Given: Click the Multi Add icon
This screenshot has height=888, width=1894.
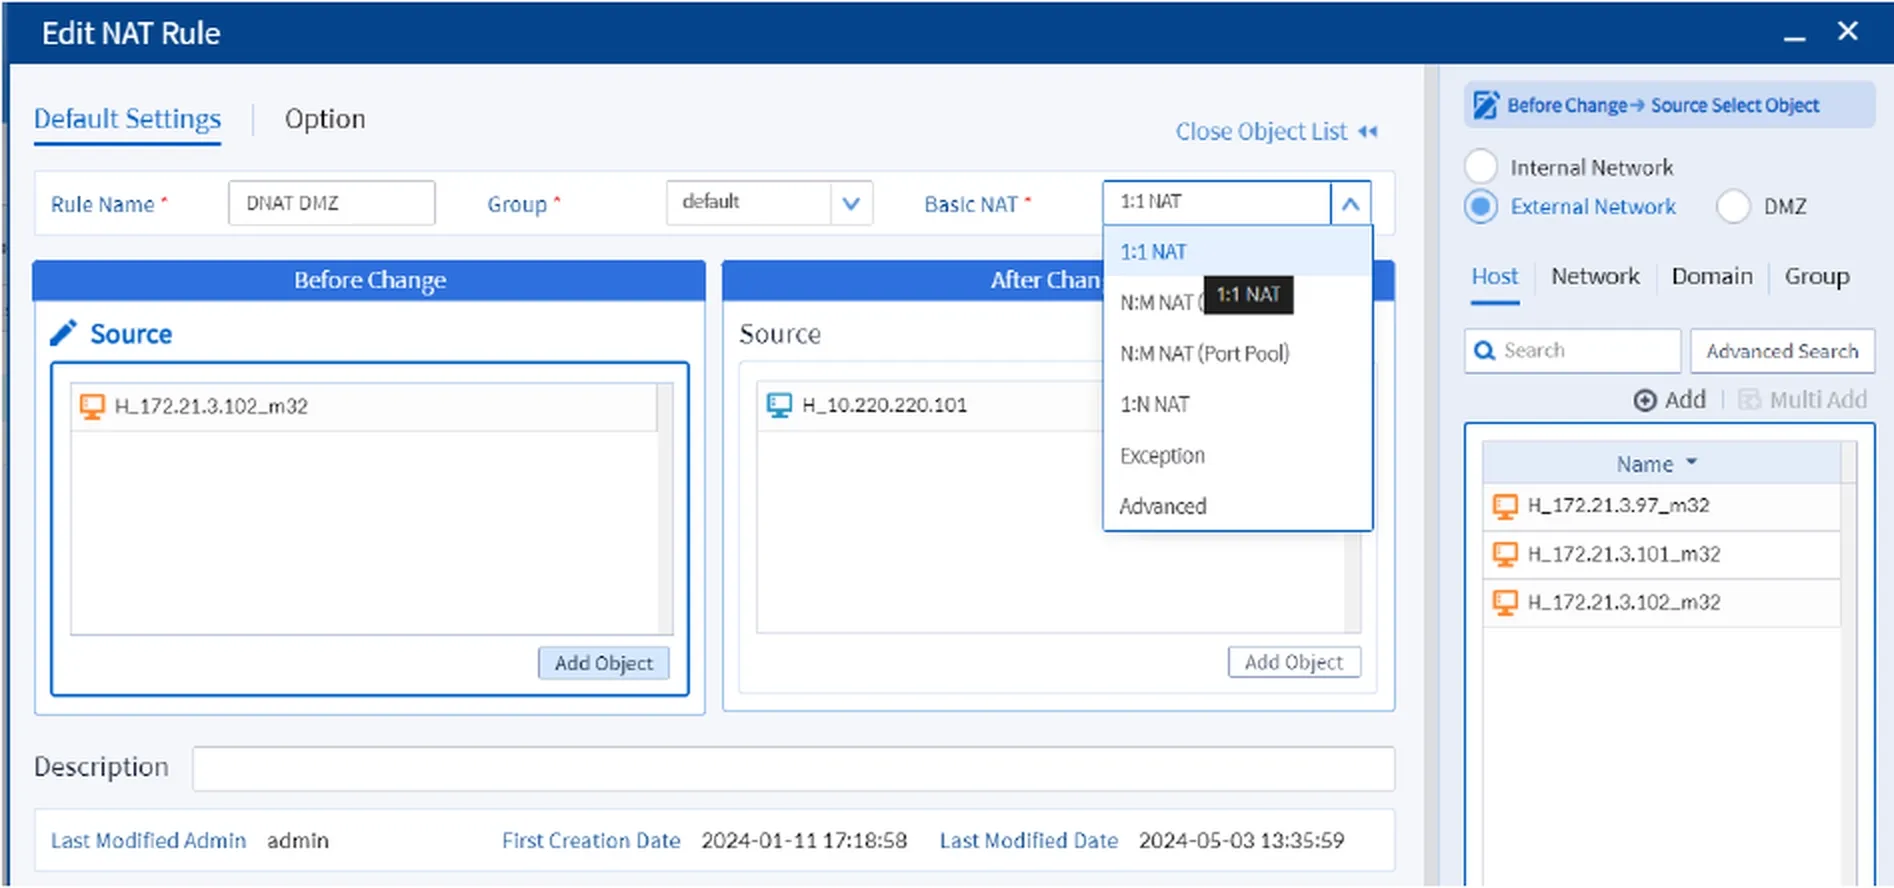Looking at the screenshot, I should point(1749,400).
